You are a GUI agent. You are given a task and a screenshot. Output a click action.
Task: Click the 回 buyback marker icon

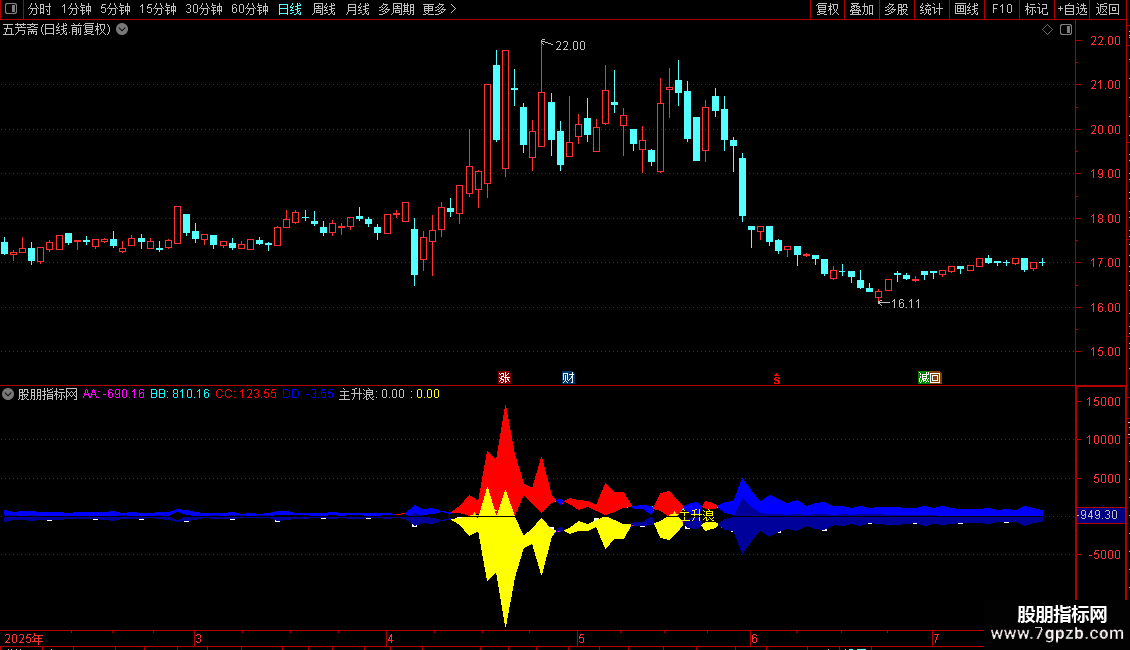935,378
